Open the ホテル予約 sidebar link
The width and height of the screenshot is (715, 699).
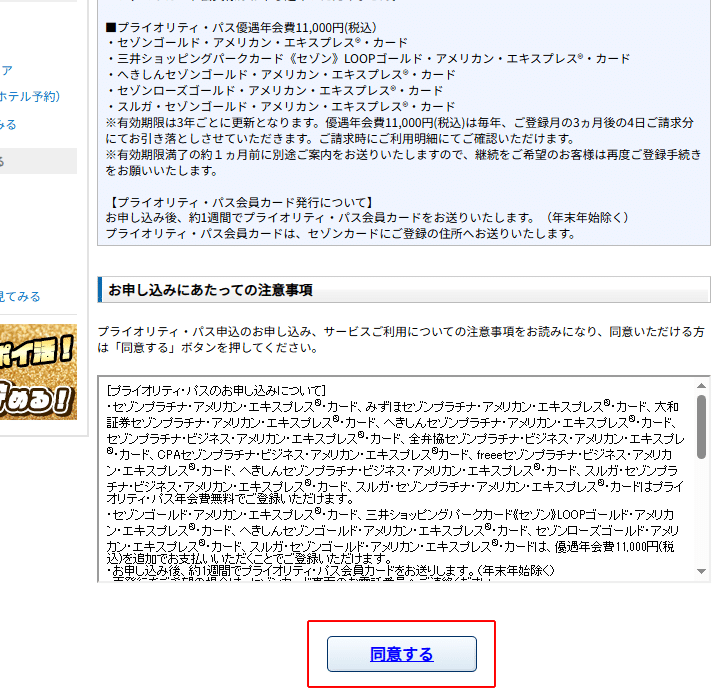[30, 97]
